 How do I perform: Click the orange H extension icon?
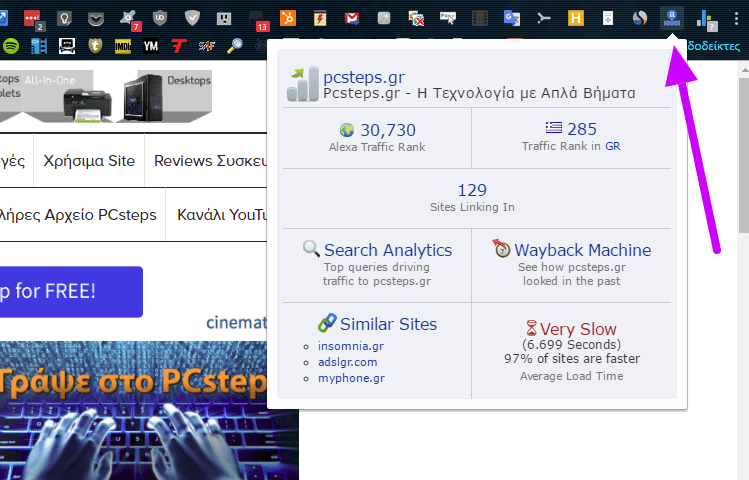click(x=576, y=19)
